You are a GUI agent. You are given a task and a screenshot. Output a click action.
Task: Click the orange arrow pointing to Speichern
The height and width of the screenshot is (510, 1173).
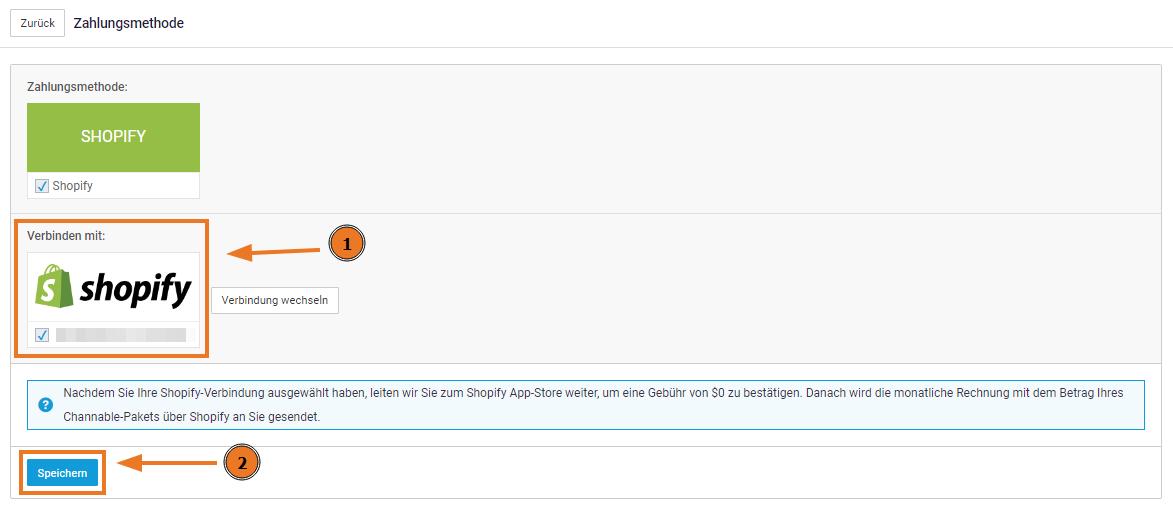pyautogui.click(x=168, y=463)
